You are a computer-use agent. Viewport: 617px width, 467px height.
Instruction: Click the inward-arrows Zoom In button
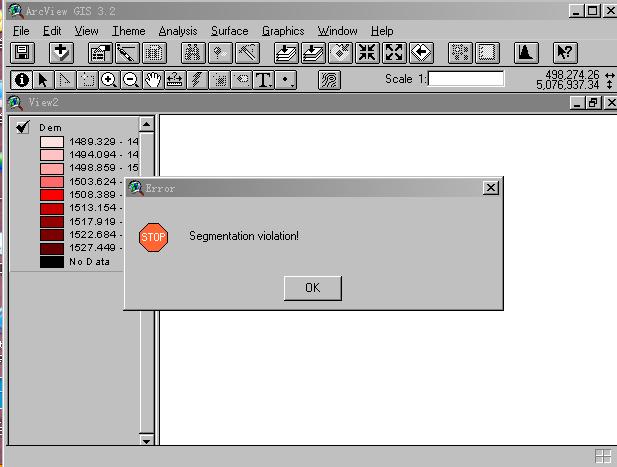[x=367, y=53]
